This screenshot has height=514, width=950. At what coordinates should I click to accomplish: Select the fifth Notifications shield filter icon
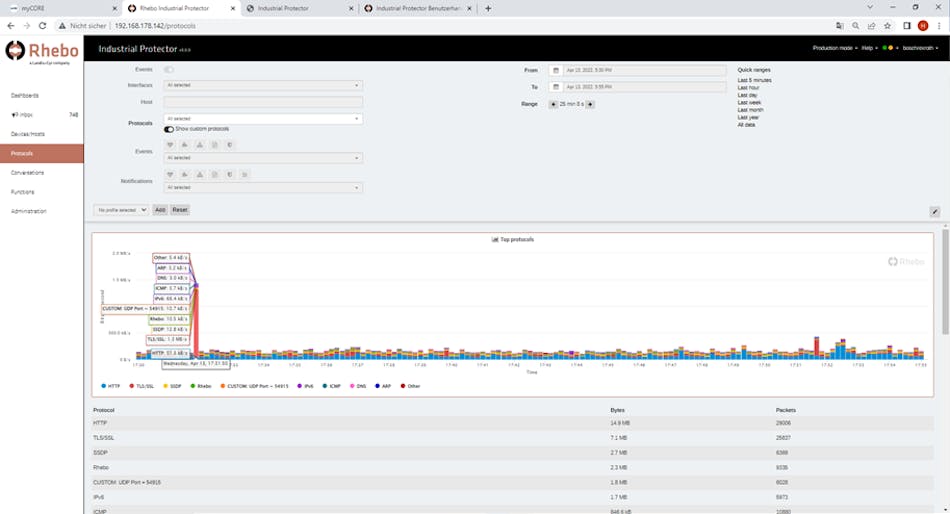coord(230,175)
